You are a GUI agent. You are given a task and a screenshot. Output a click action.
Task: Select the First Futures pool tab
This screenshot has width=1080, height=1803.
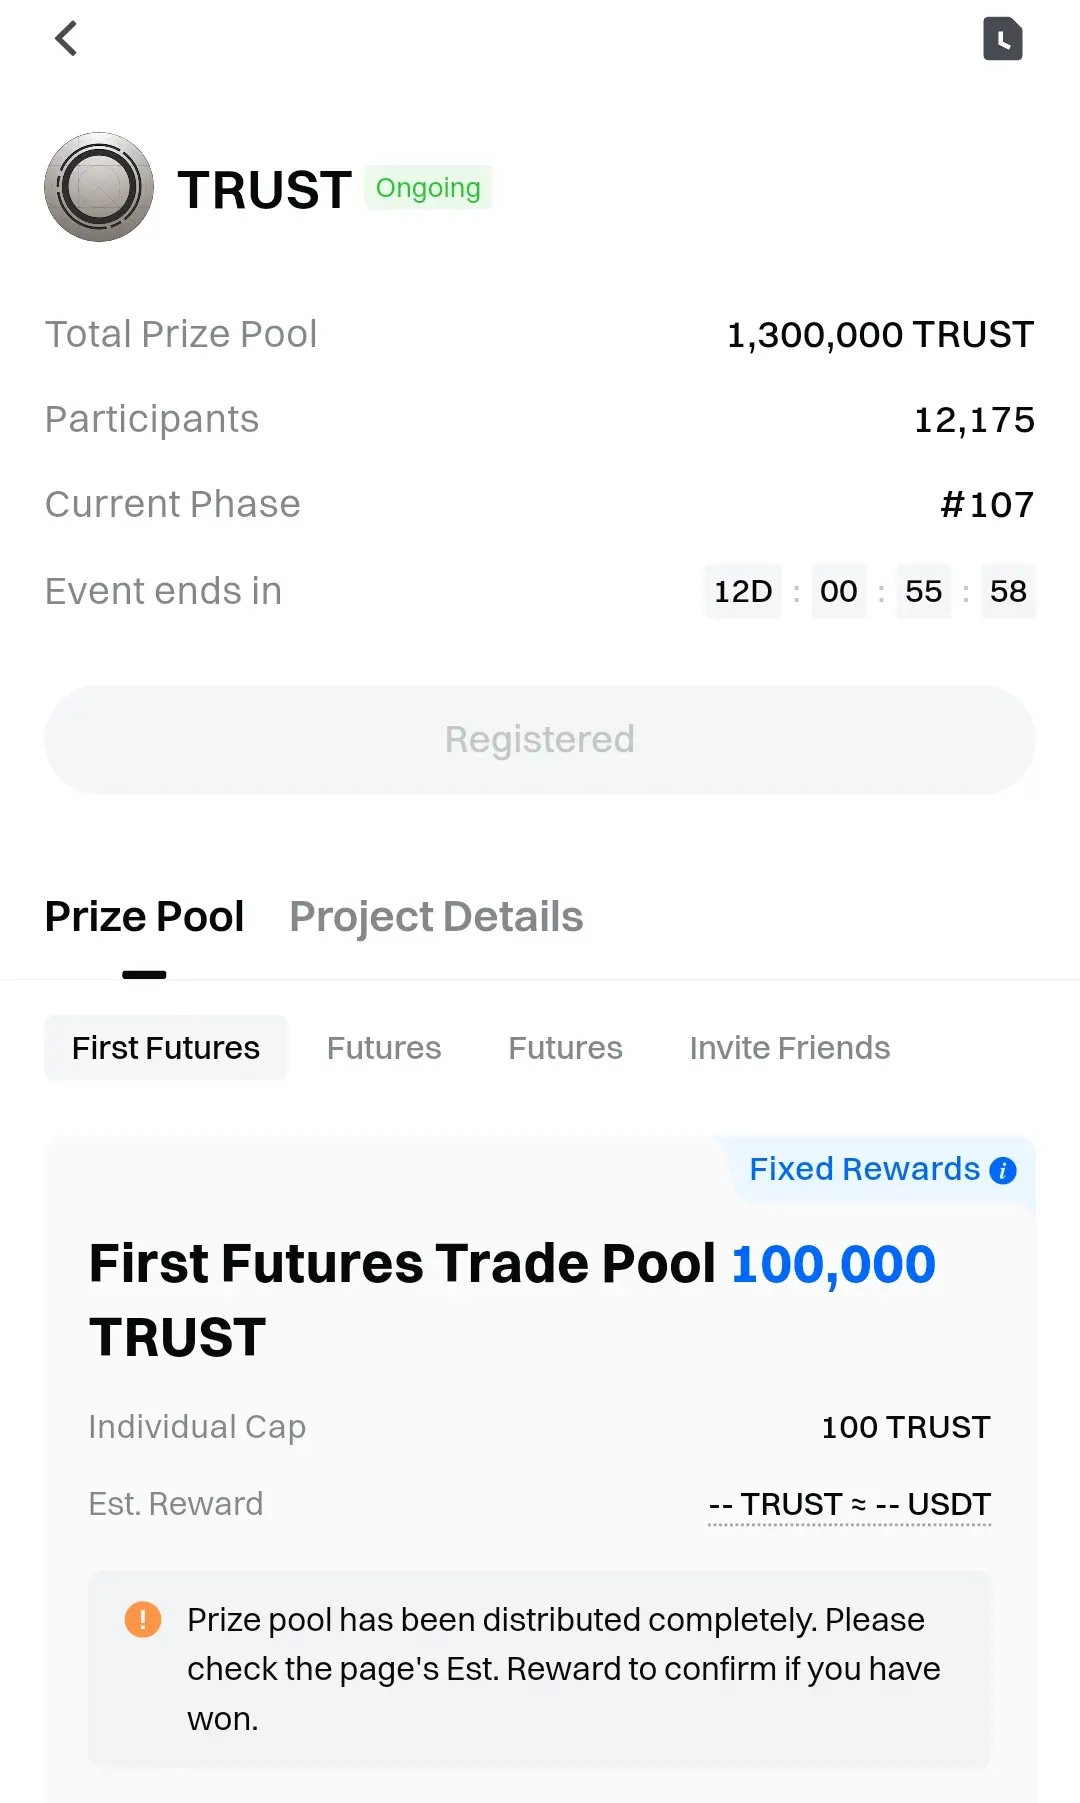pyautogui.click(x=166, y=1048)
